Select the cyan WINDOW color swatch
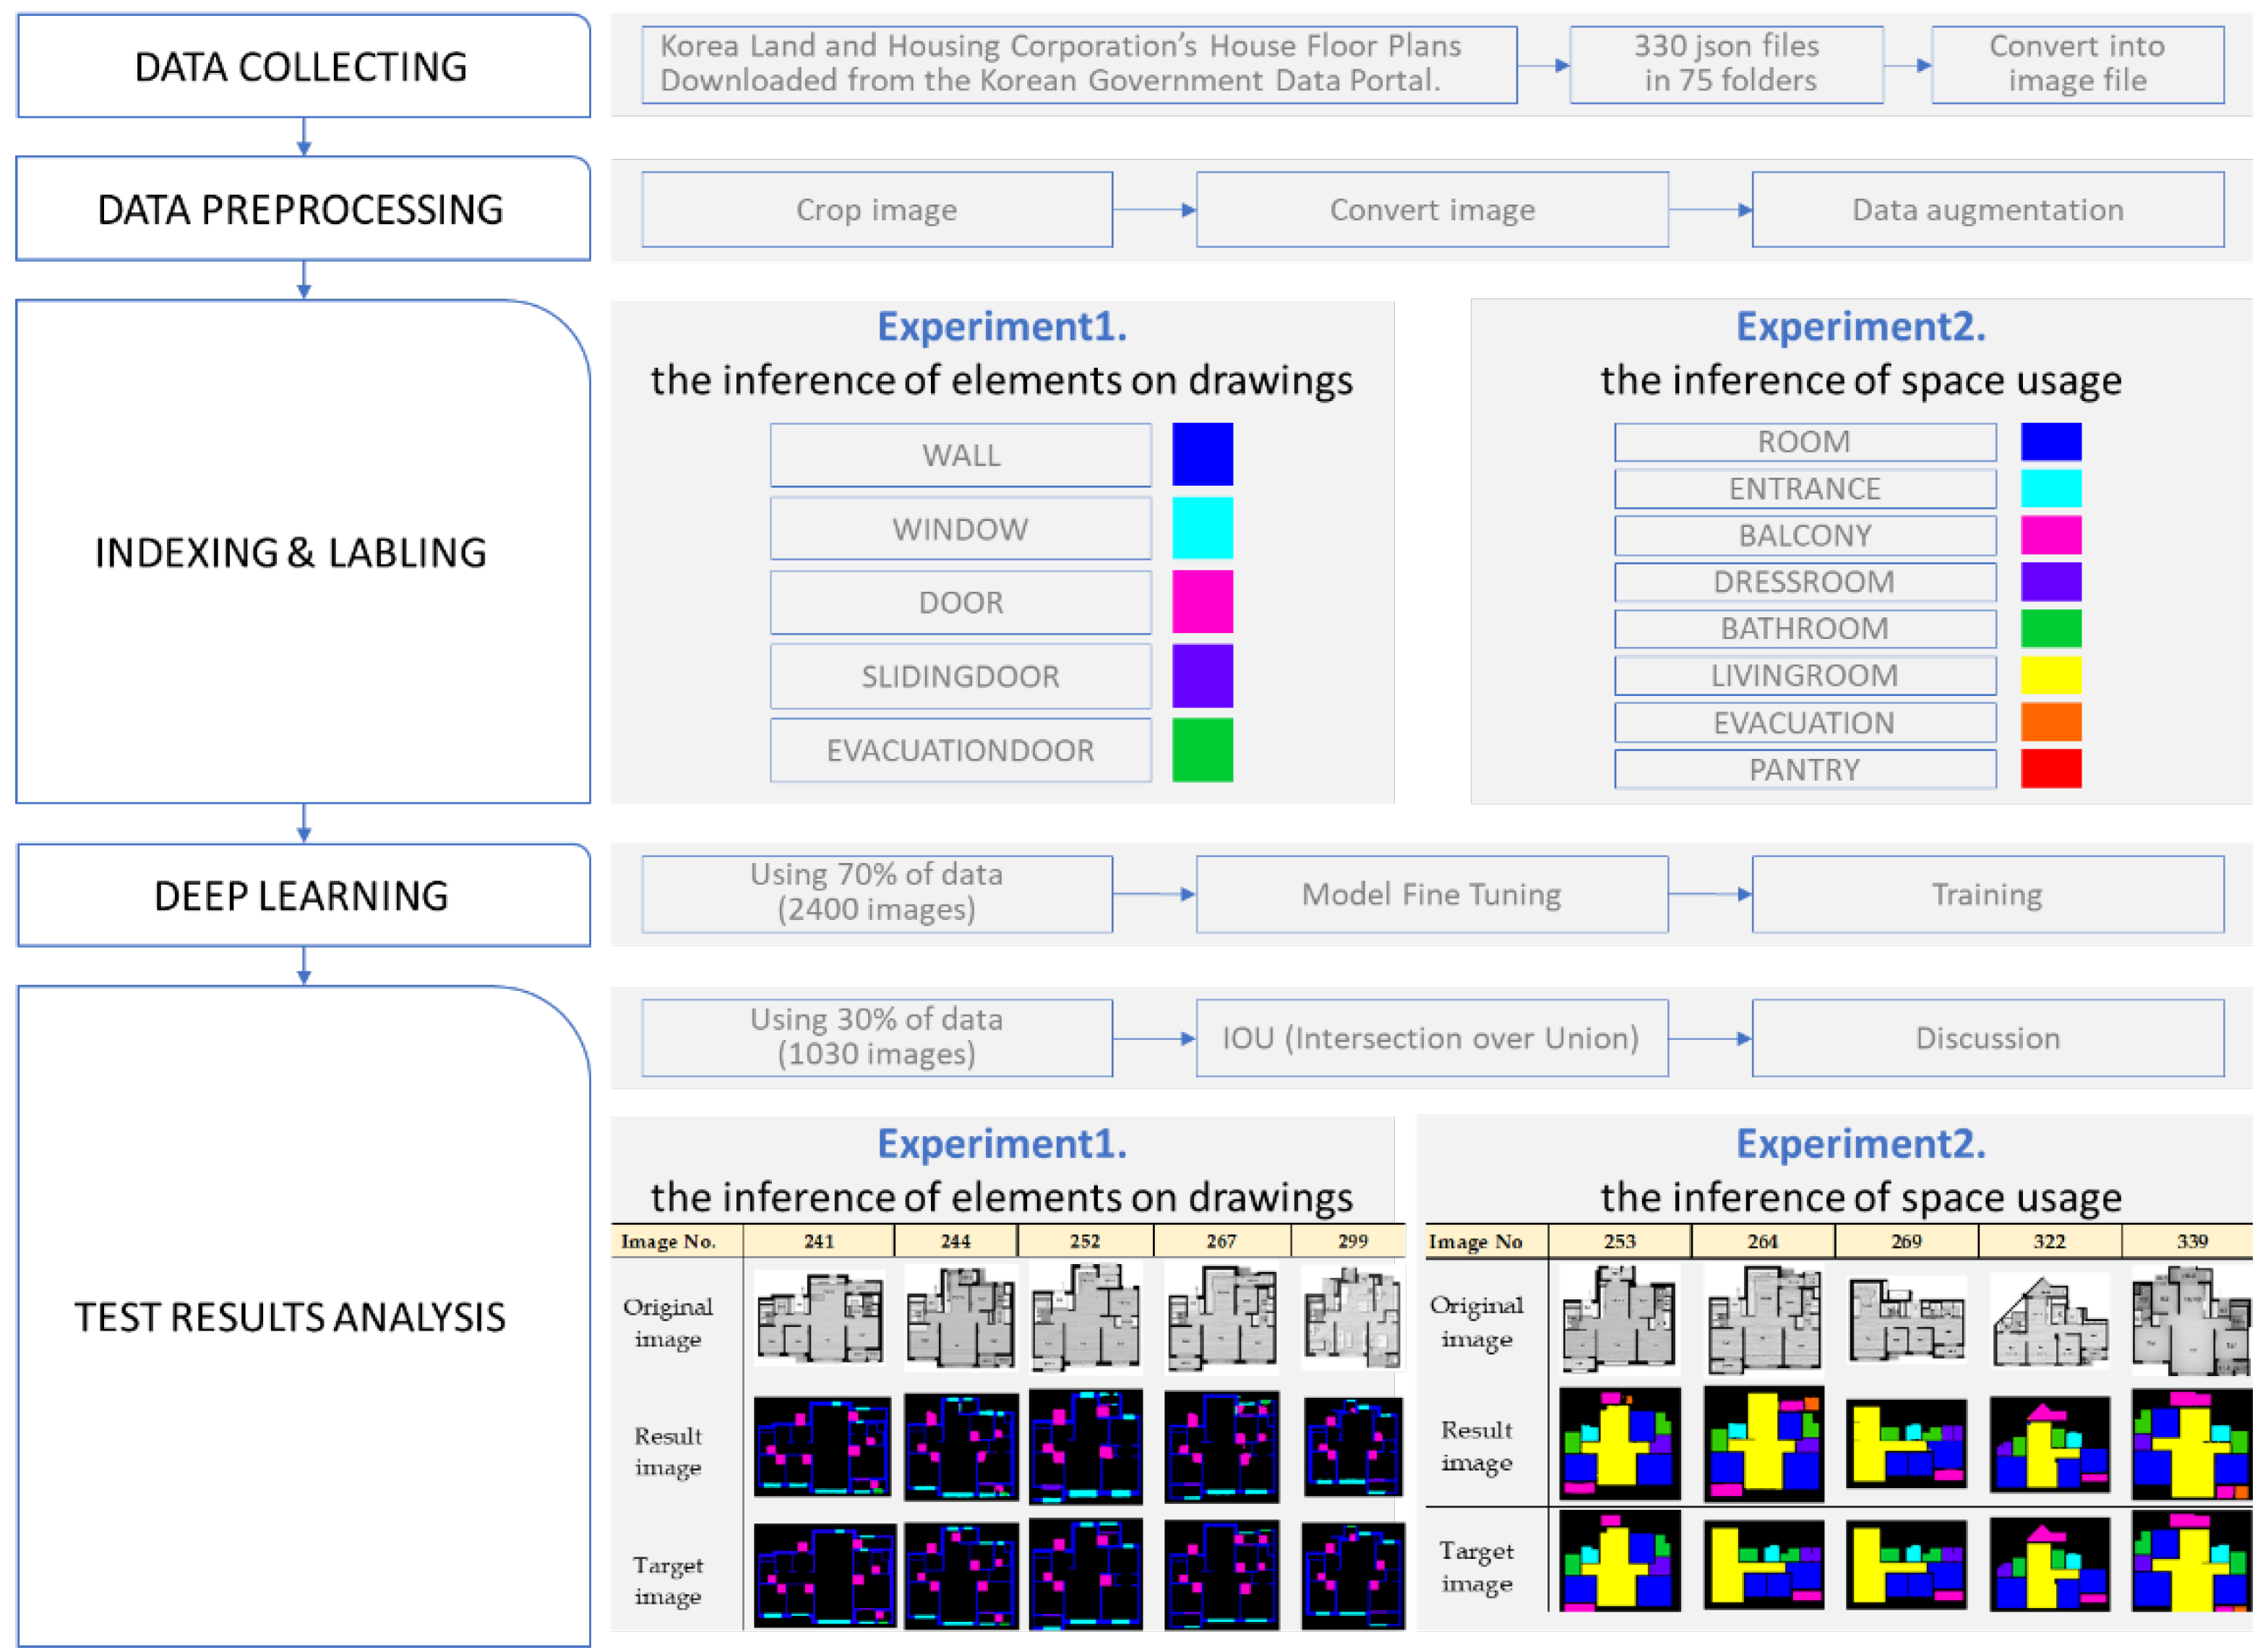 point(1202,528)
